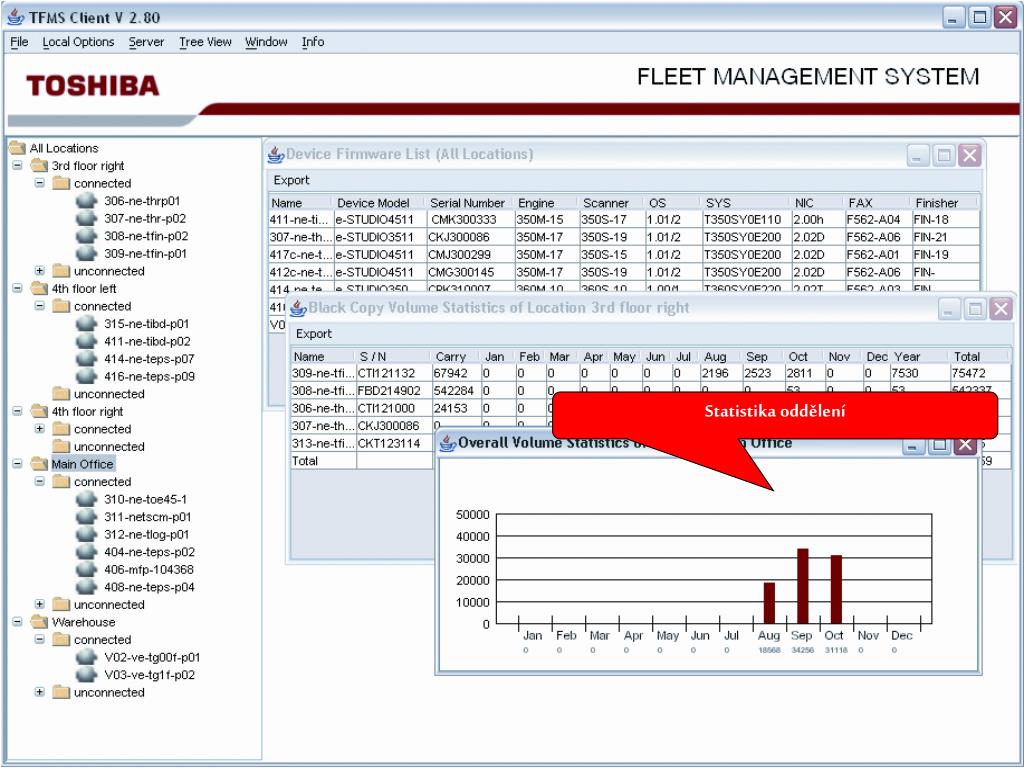Screen dimensions: 1024x768
Task: Select device icon for 310-ne-toe45-1
Action: click(x=86, y=499)
